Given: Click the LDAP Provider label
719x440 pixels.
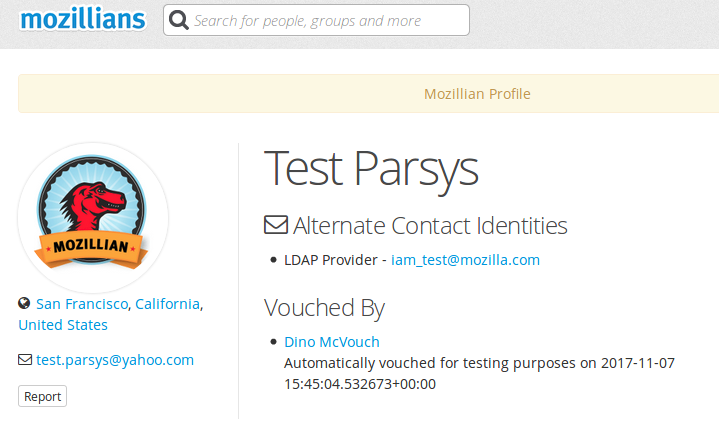Looking at the screenshot, I should coord(331,260).
